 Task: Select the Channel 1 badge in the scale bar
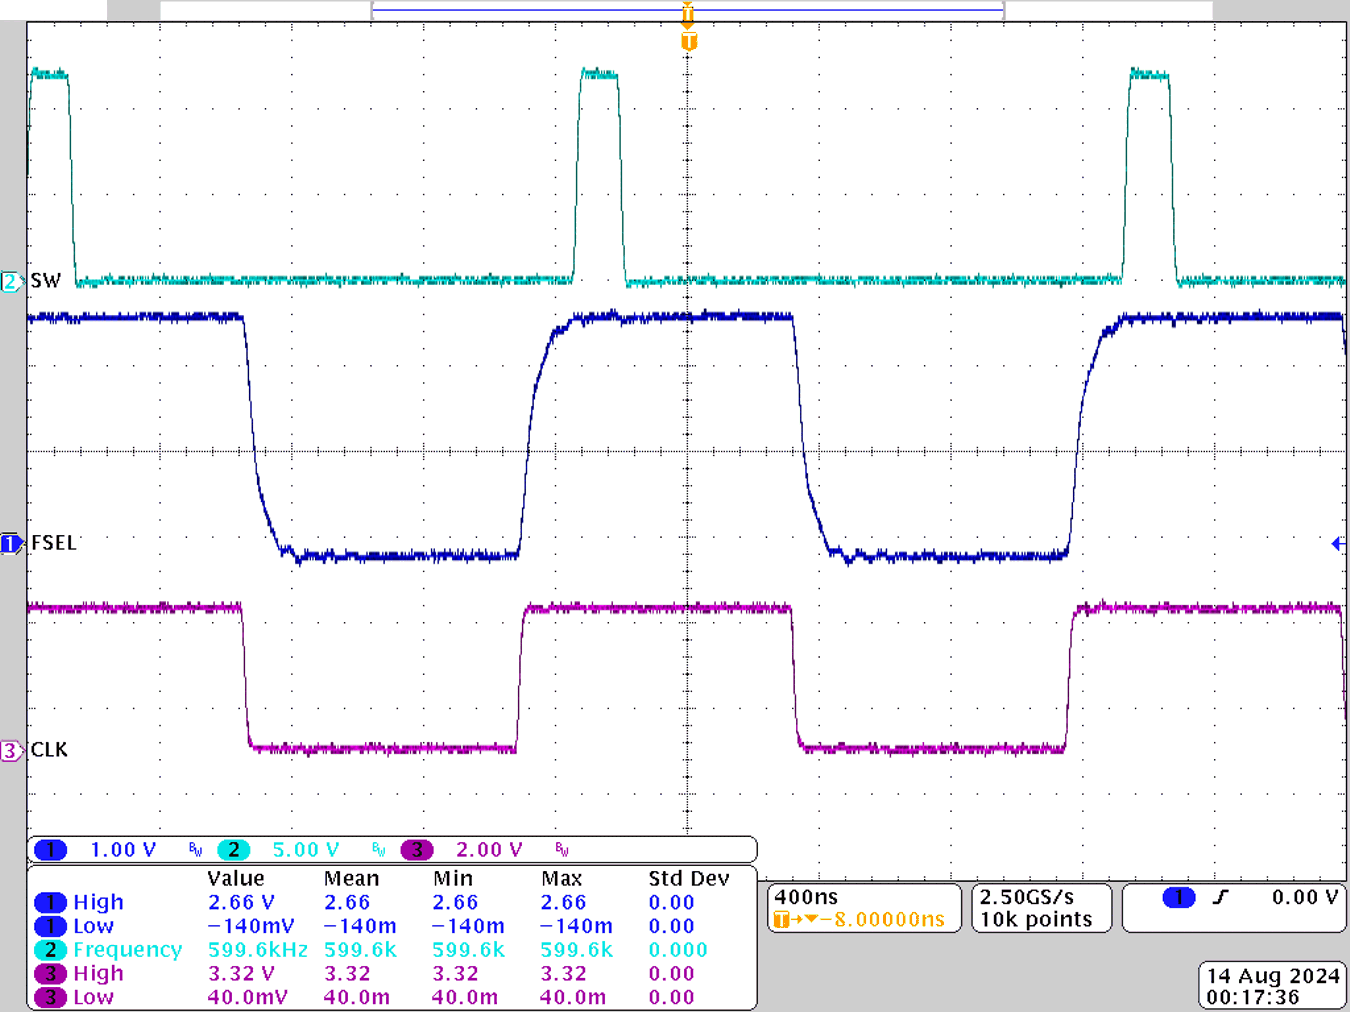click(49, 849)
